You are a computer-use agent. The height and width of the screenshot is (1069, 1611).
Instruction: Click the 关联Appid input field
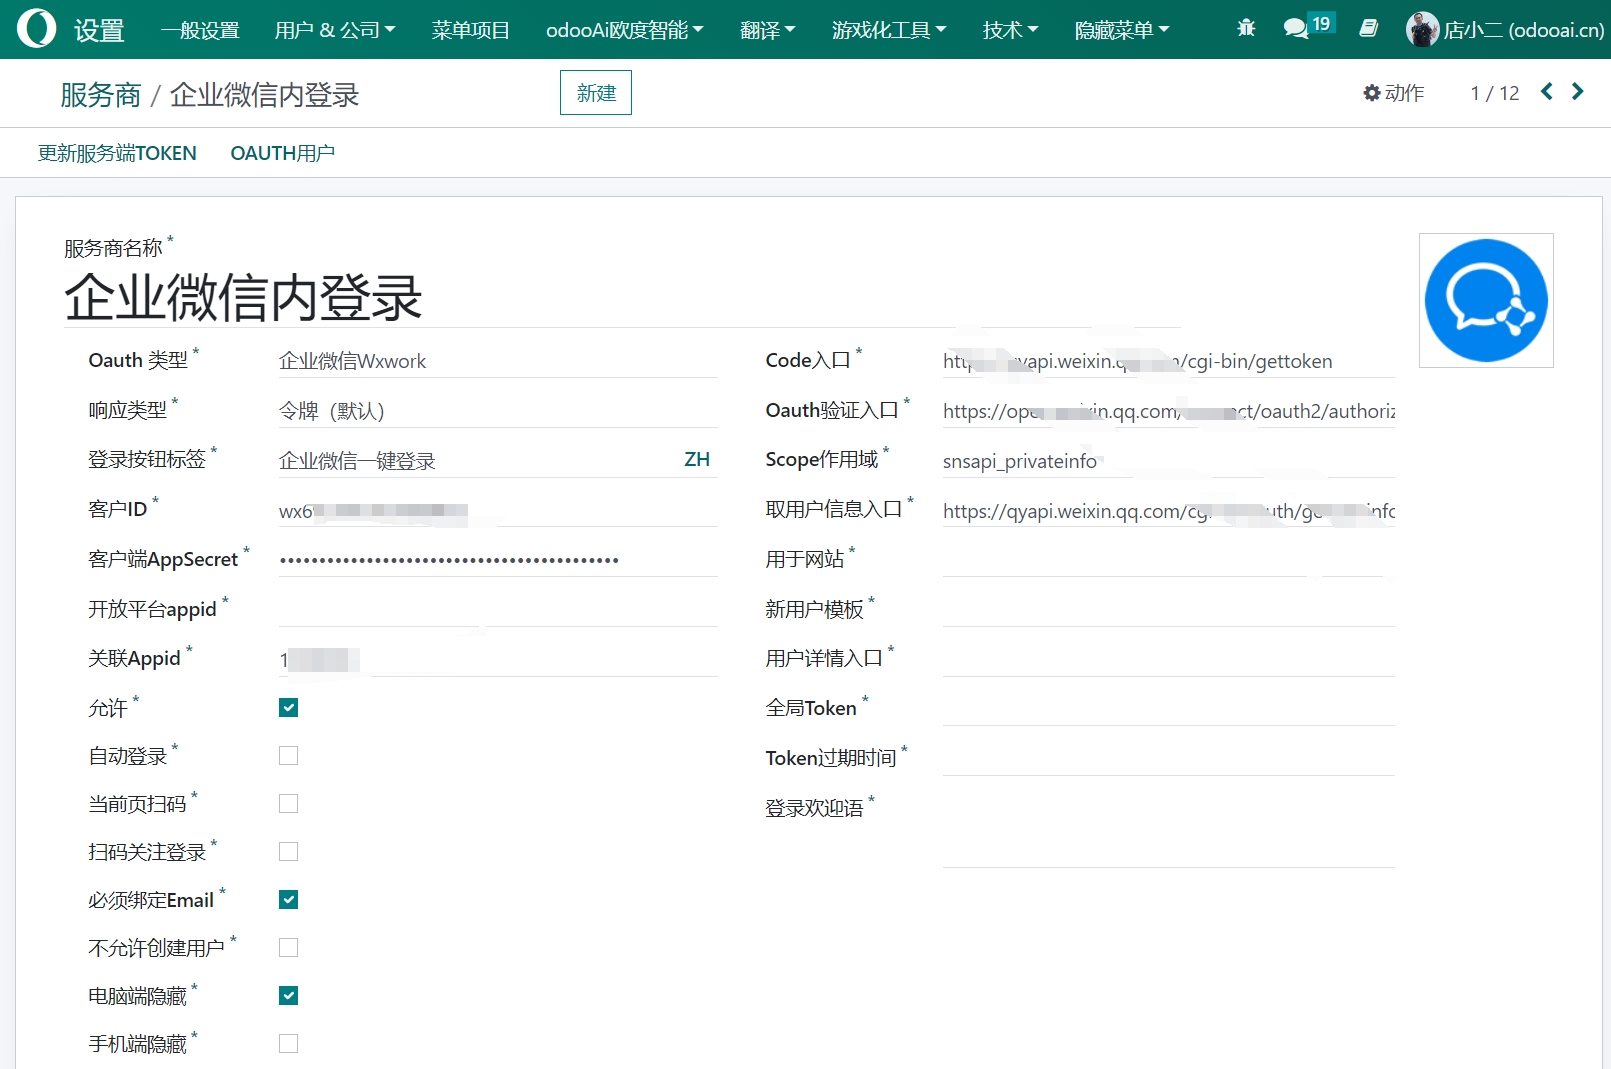point(498,660)
